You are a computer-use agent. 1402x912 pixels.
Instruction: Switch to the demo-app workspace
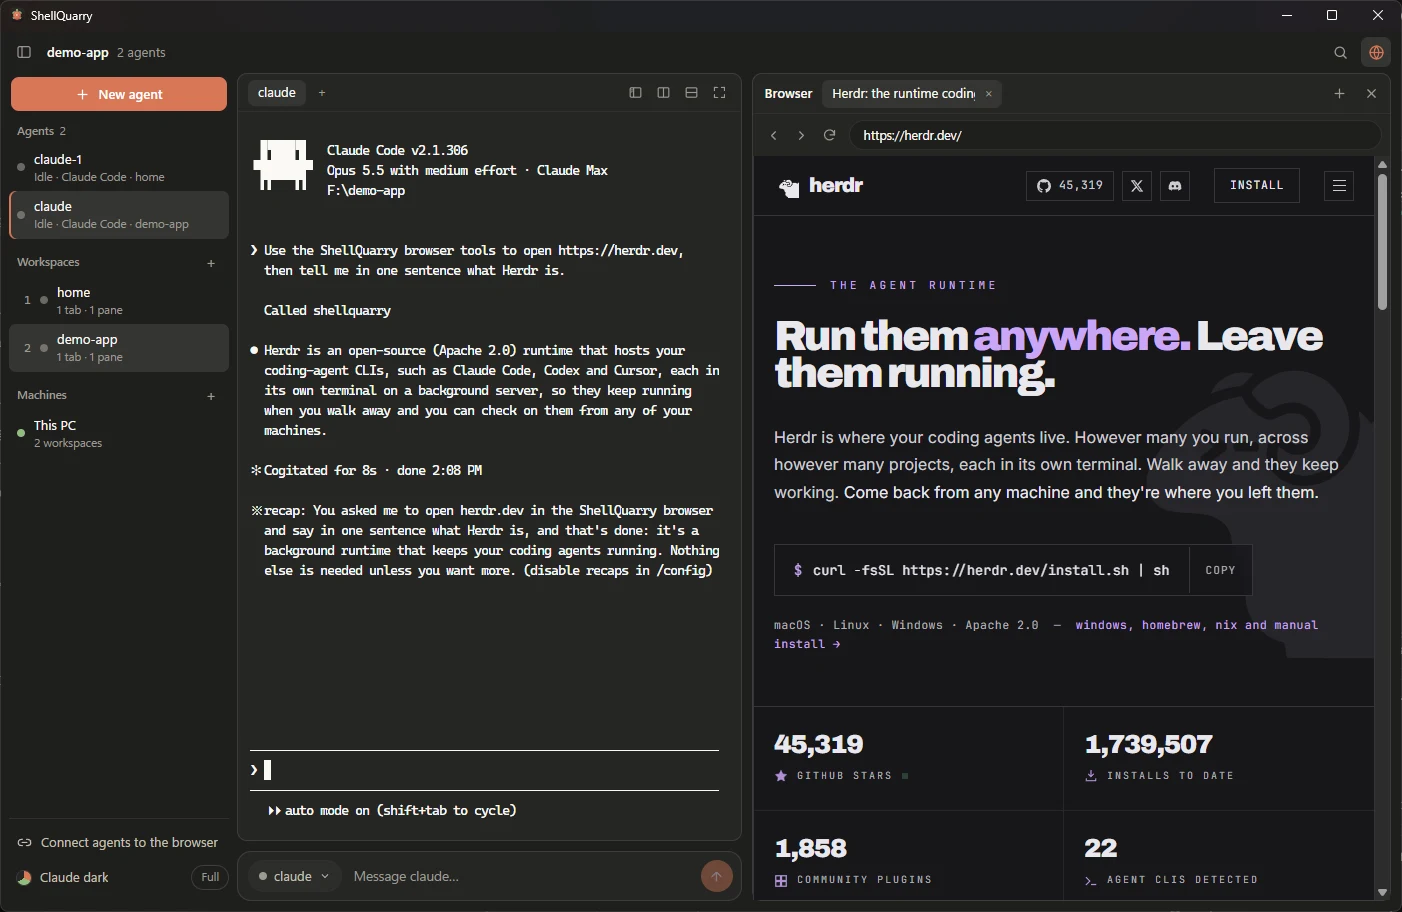[119, 348]
